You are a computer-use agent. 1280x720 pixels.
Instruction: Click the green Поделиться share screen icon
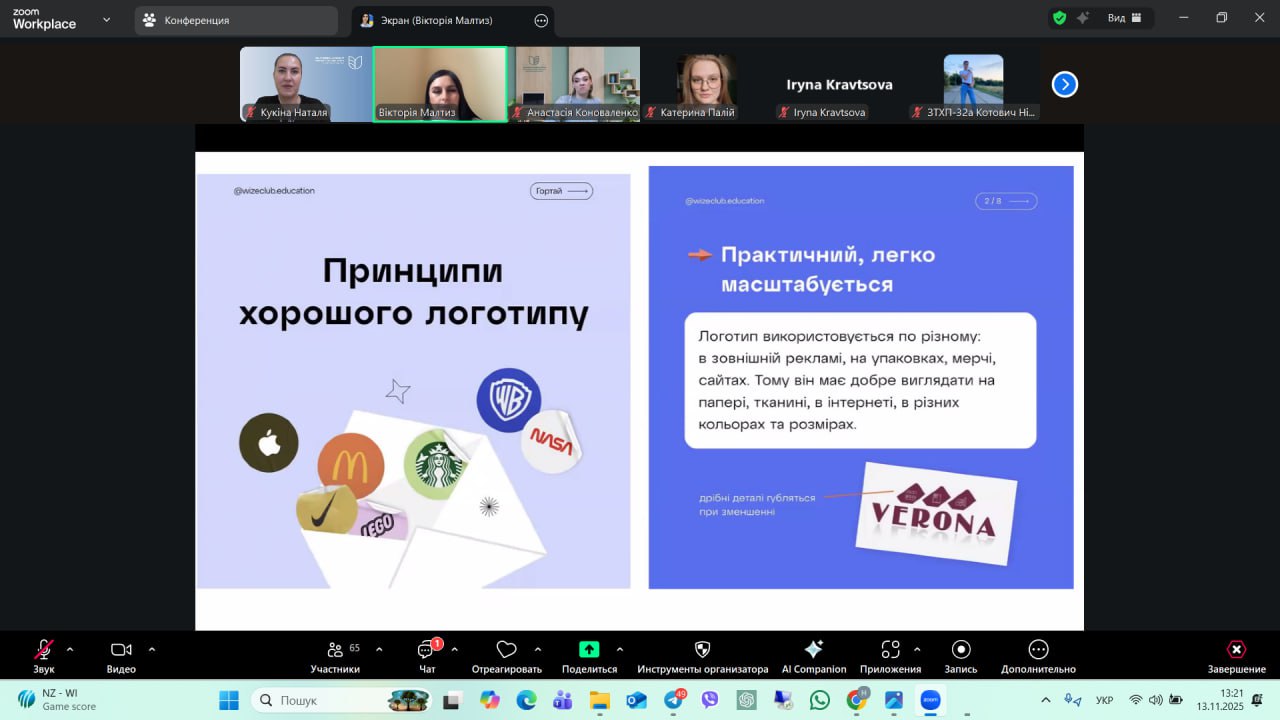pos(589,650)
